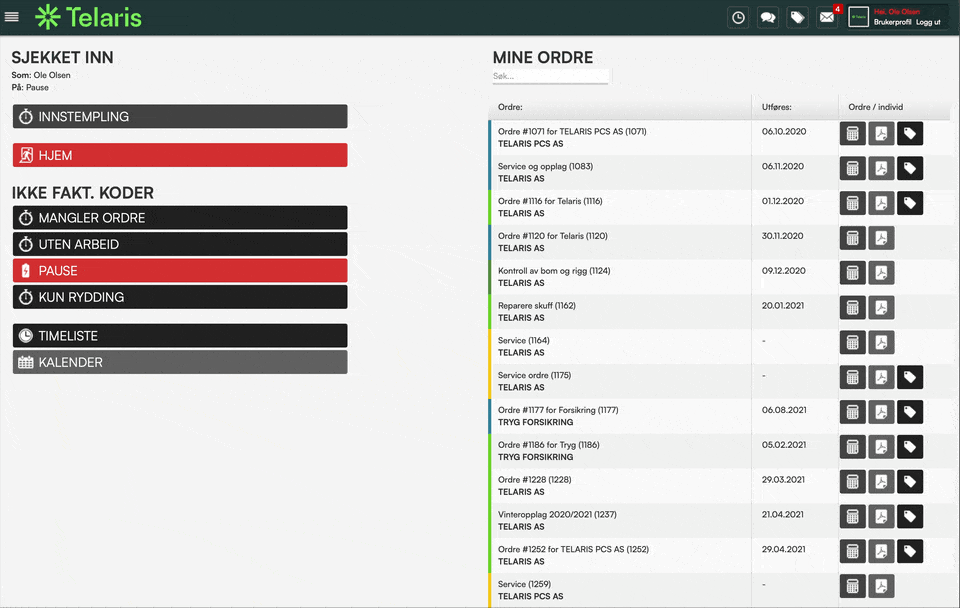Open PDF icon for Service (1259)
Image resolution: width=960 pixels, height=608 pixels.
coord(881,587)
